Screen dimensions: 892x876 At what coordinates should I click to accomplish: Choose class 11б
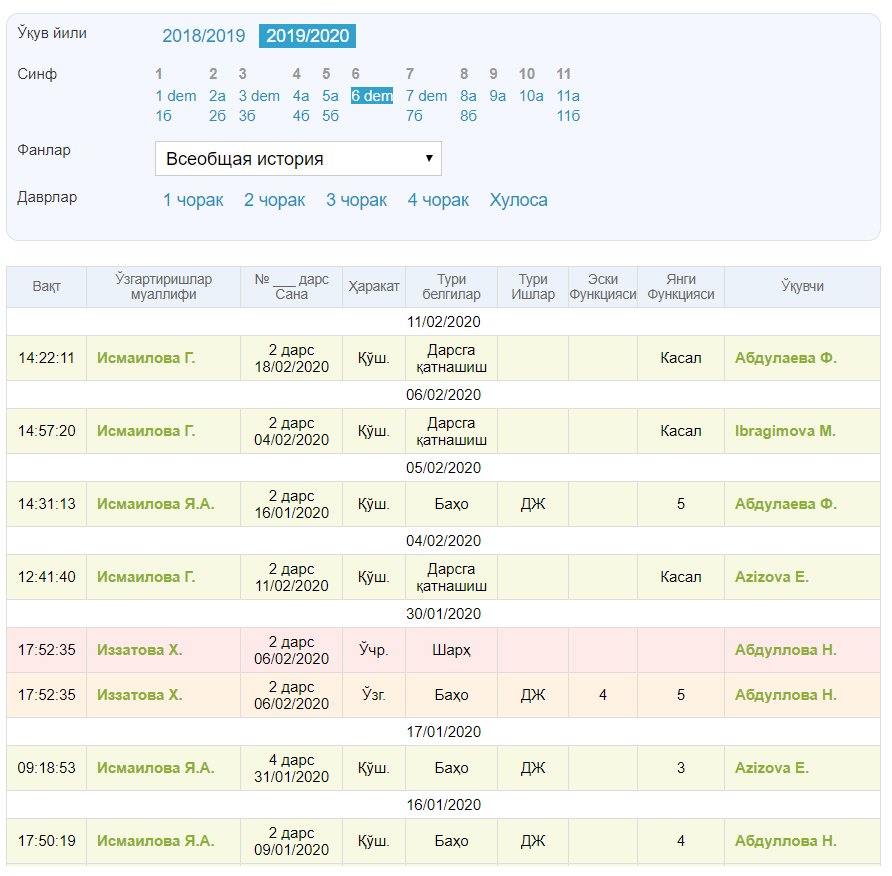568,115
